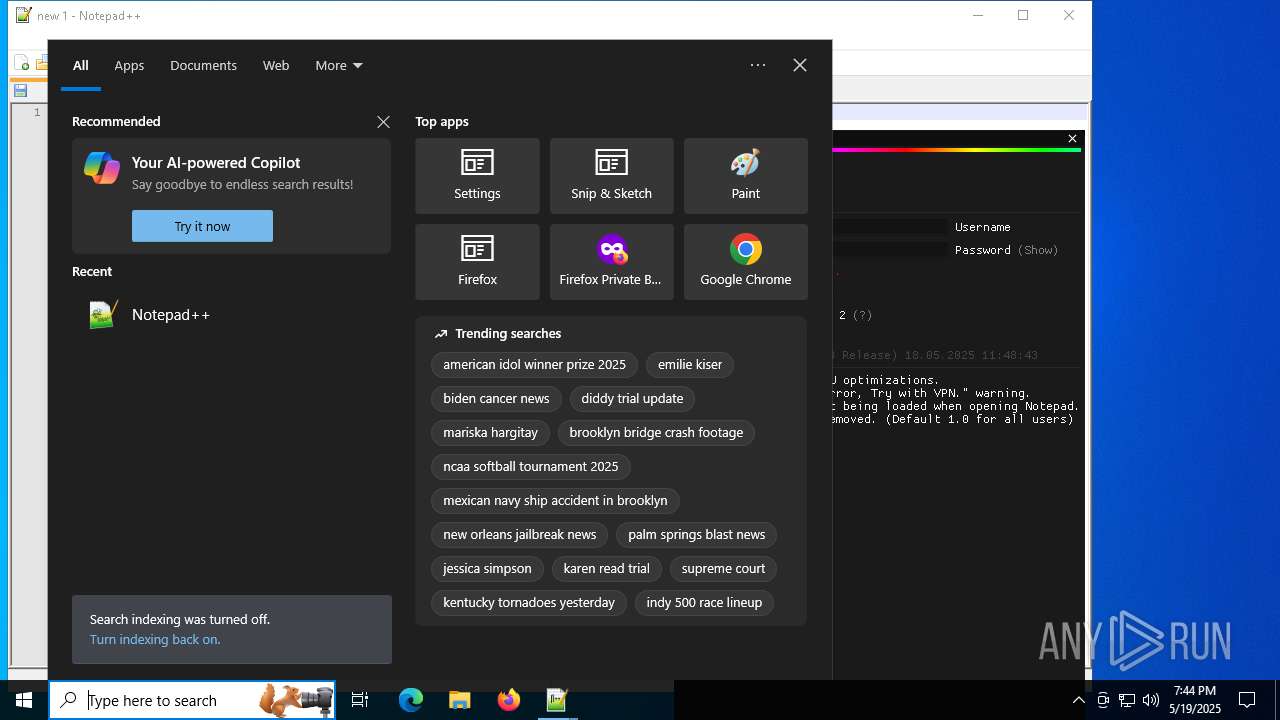Open the Firefox top app tile
Image resolution: width=1280 pixels, height=720 pixels.
point(477,262)
